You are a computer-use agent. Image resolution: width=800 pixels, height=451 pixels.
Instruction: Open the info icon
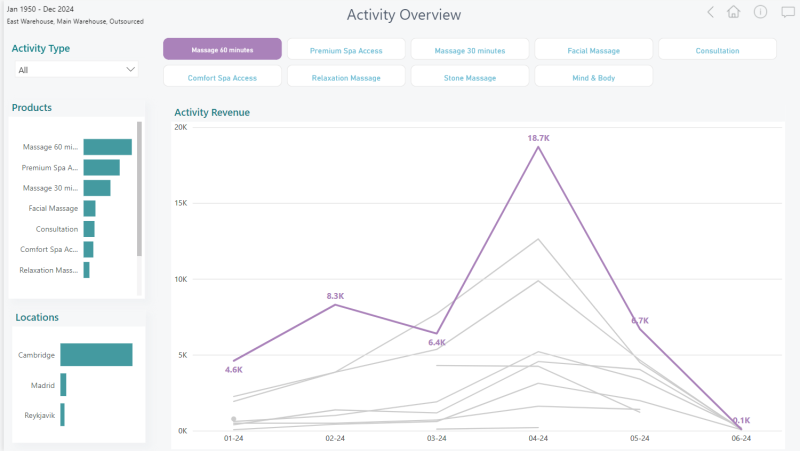[x=760, y=12]
